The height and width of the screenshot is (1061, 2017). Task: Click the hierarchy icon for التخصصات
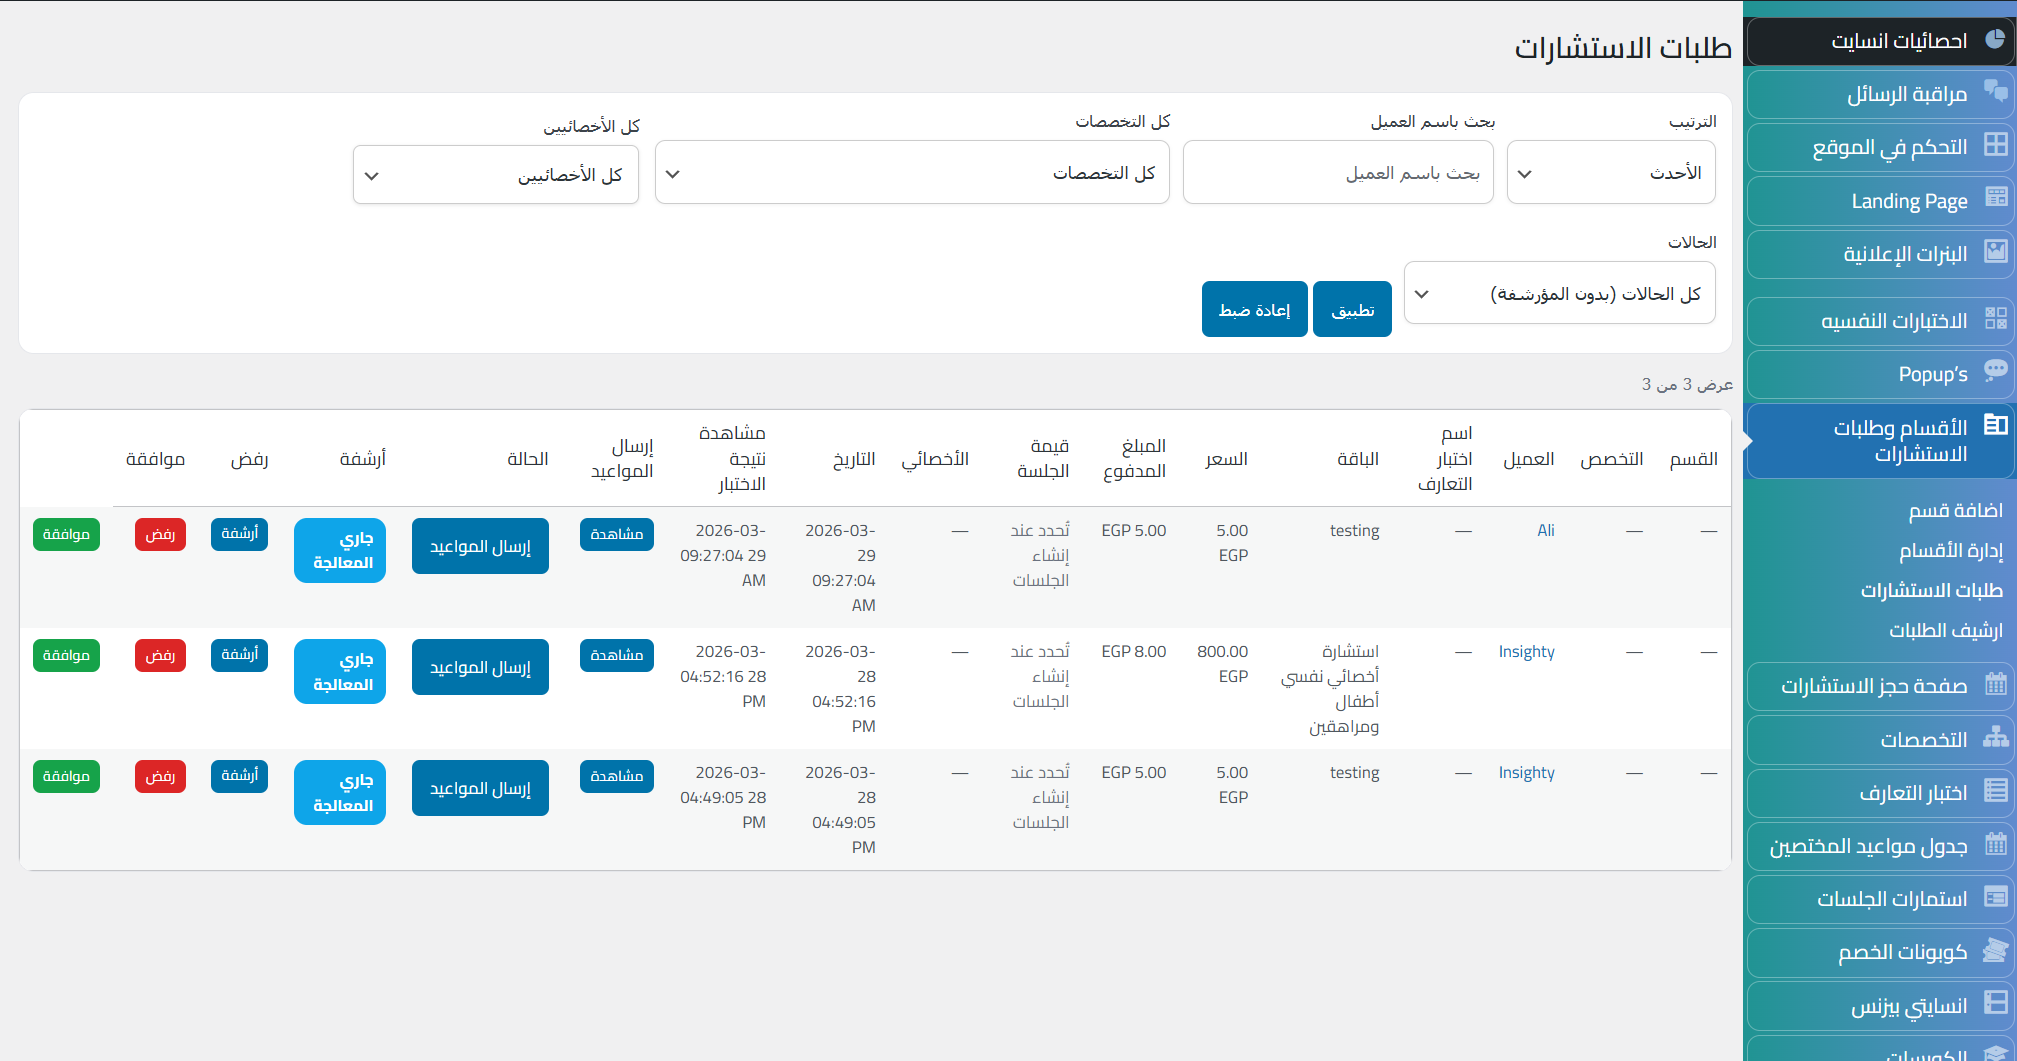coord(1995,738)
